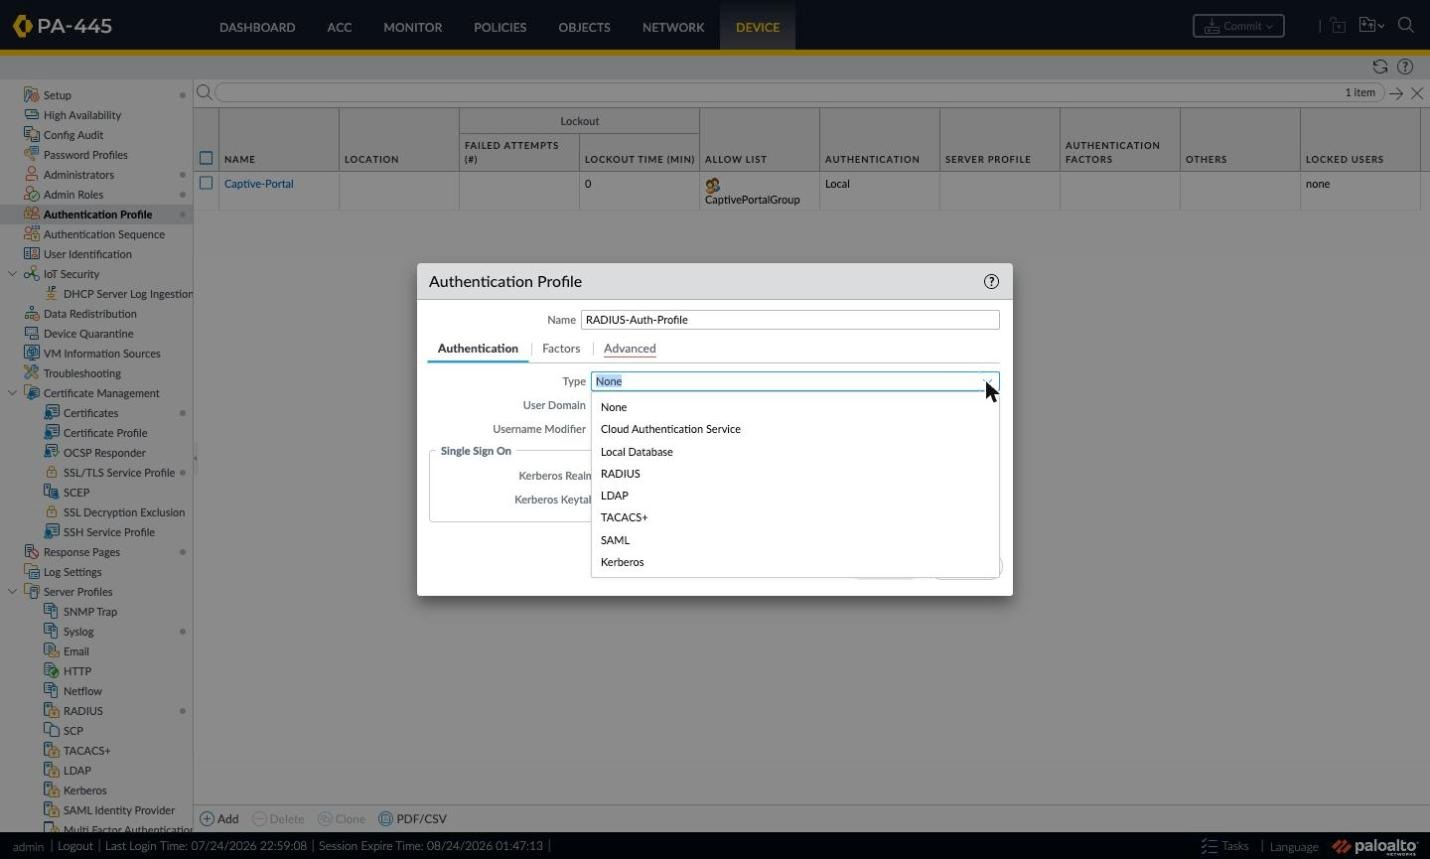Close the Type dropdown arrow
The height and width of the screenshot is (859, 1430).
click(988, 381)
